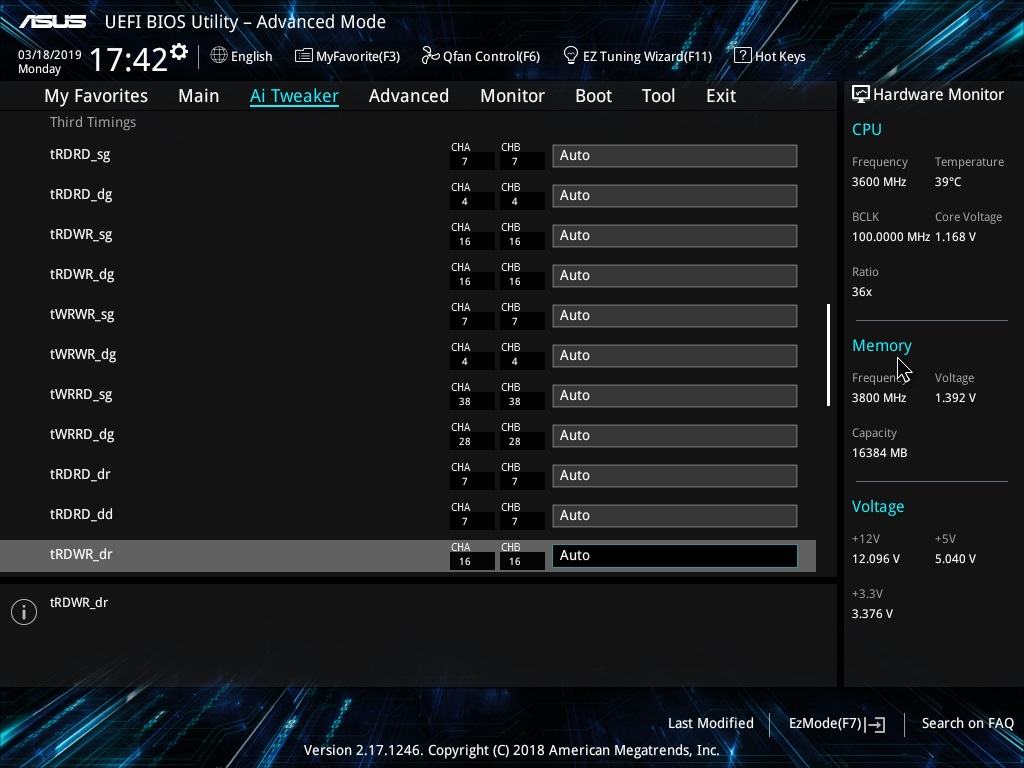The image size is (1024, 768).
Task: Click the tRDRD_dr Auto field
Action: click(x=675, y=475)
